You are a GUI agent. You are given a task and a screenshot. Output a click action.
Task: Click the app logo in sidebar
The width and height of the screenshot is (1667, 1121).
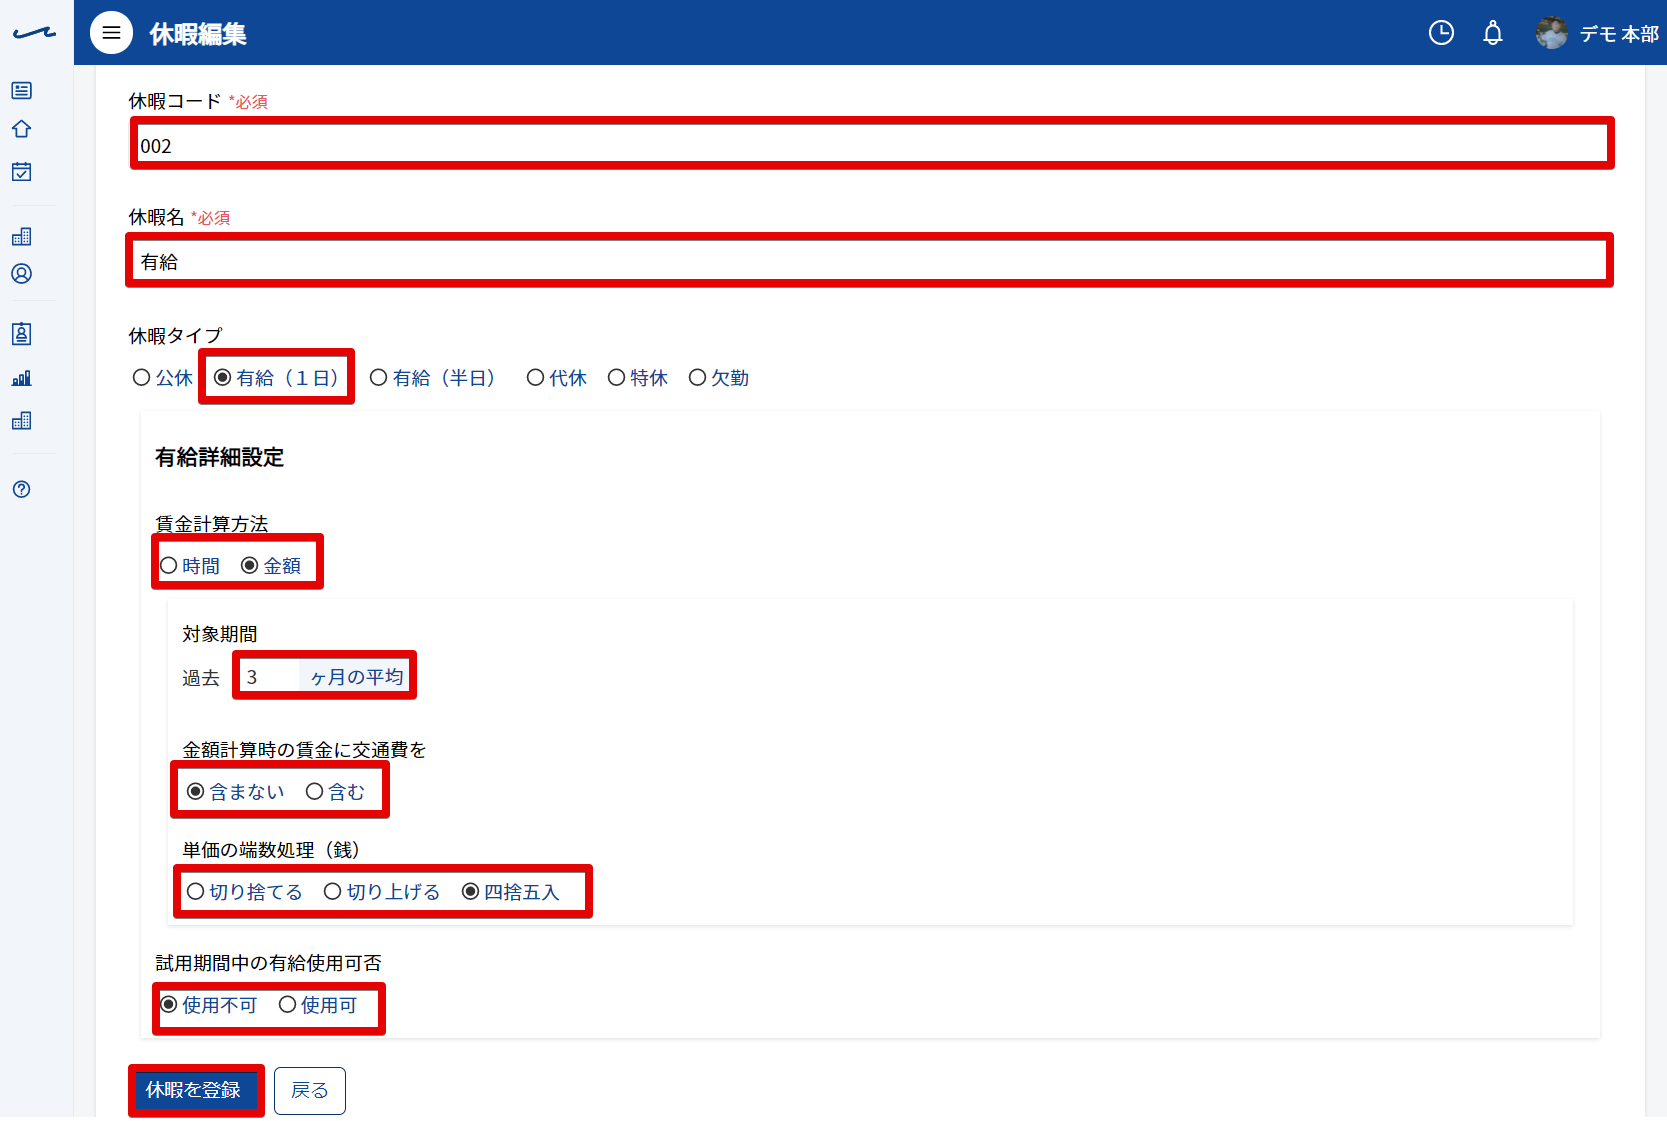(34, 33)
